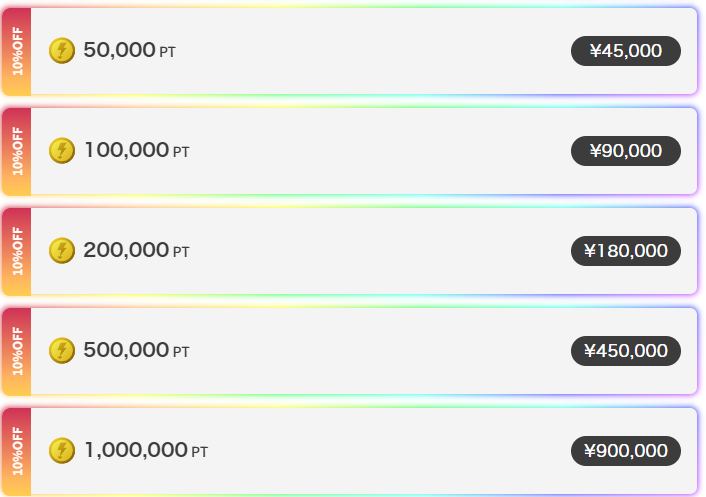Click the coin icon beside 500,000 PT
The image size is (706, 497).
[x=62, y=350]
